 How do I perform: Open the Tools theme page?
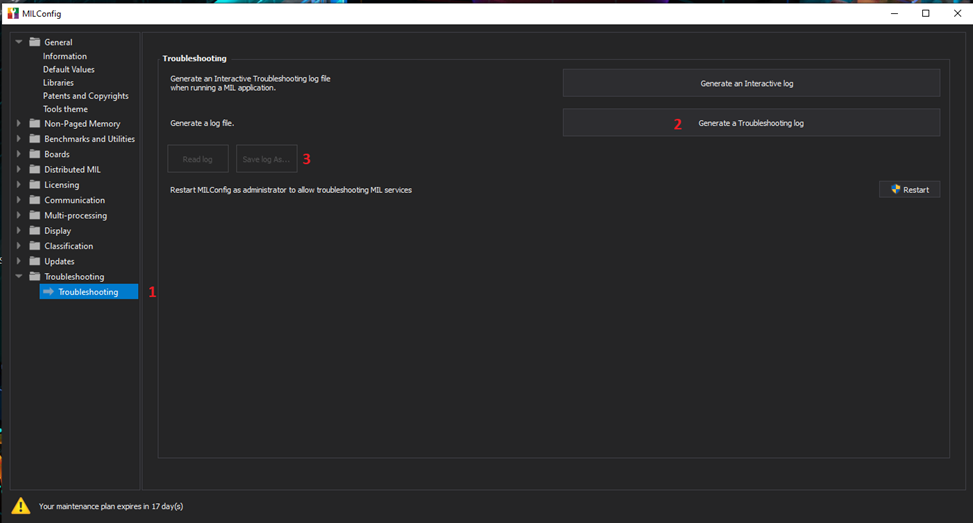pyautogui.click(x=65, y=109)
